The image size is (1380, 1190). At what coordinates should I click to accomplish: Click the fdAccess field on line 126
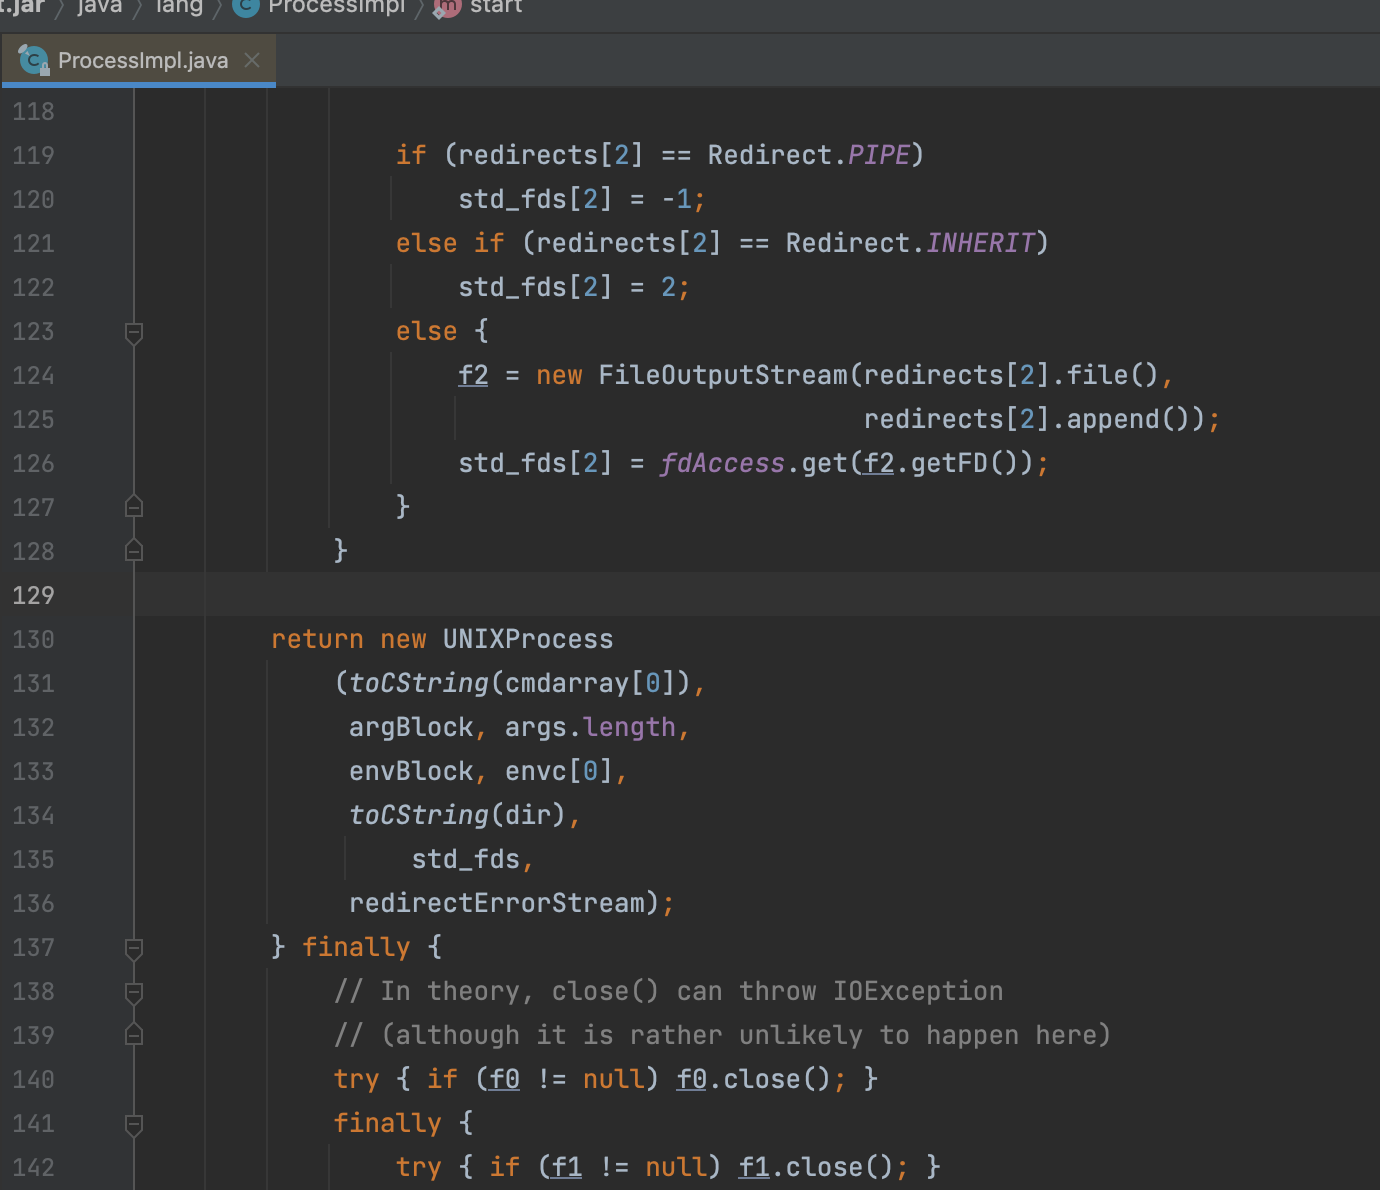[722, 464]
